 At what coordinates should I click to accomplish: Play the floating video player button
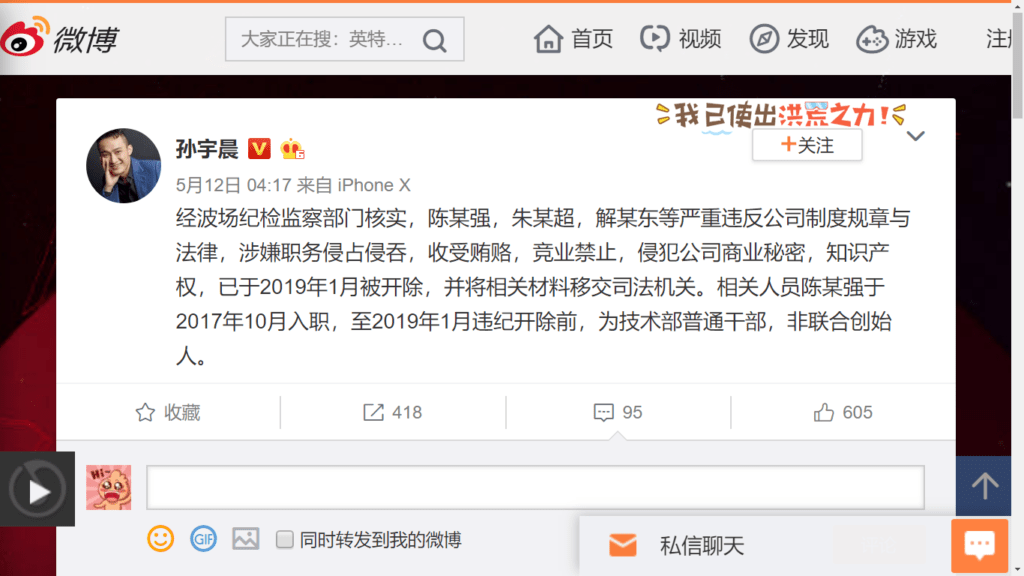pos(37,489)
